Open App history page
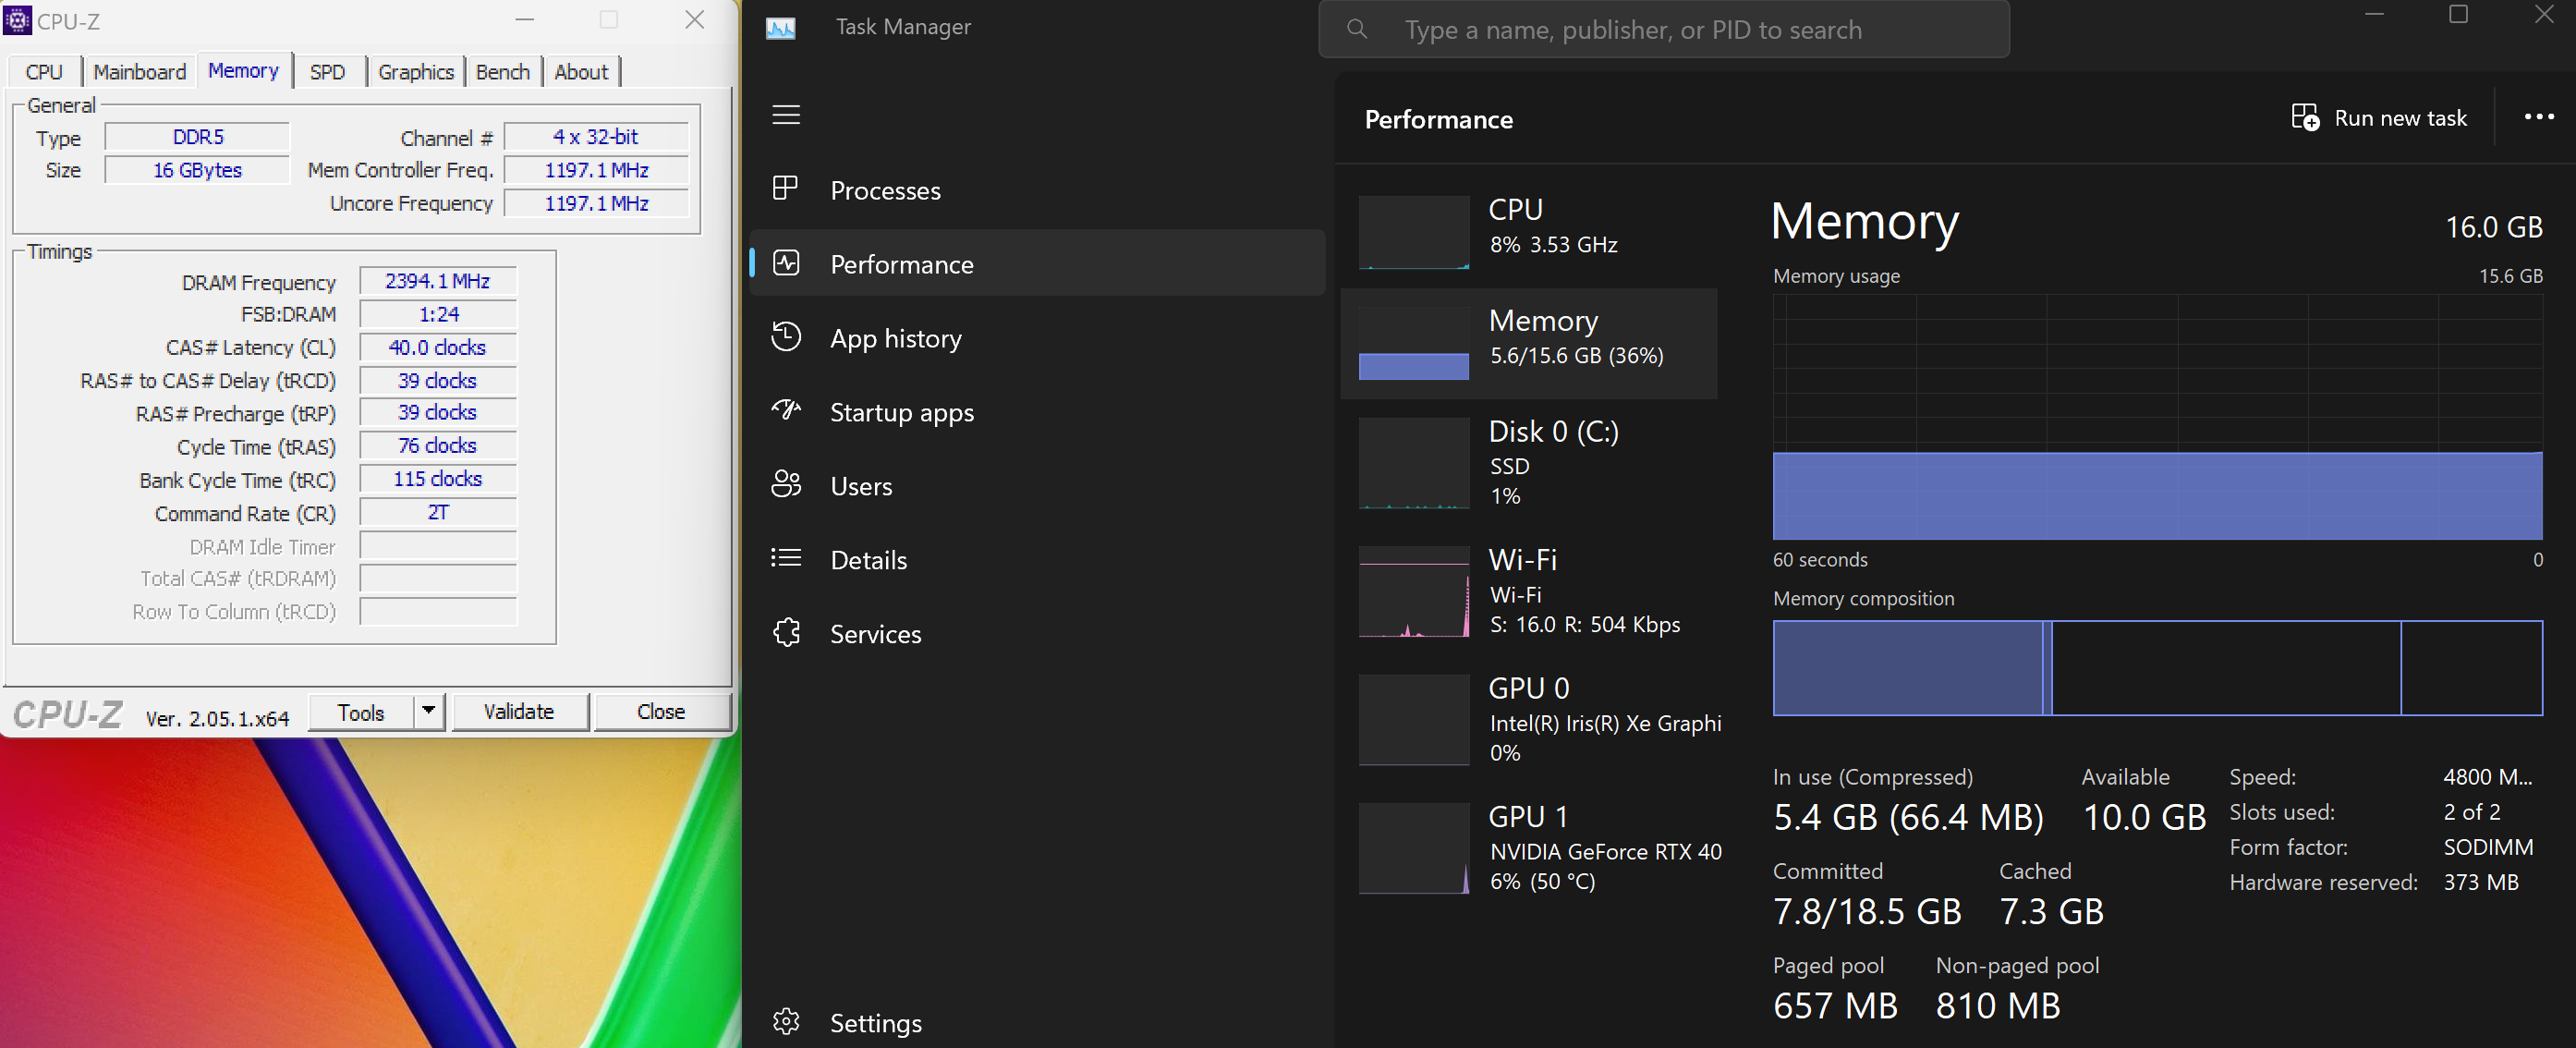Screen dimensions: 2576x1048 coord(1037,338)
